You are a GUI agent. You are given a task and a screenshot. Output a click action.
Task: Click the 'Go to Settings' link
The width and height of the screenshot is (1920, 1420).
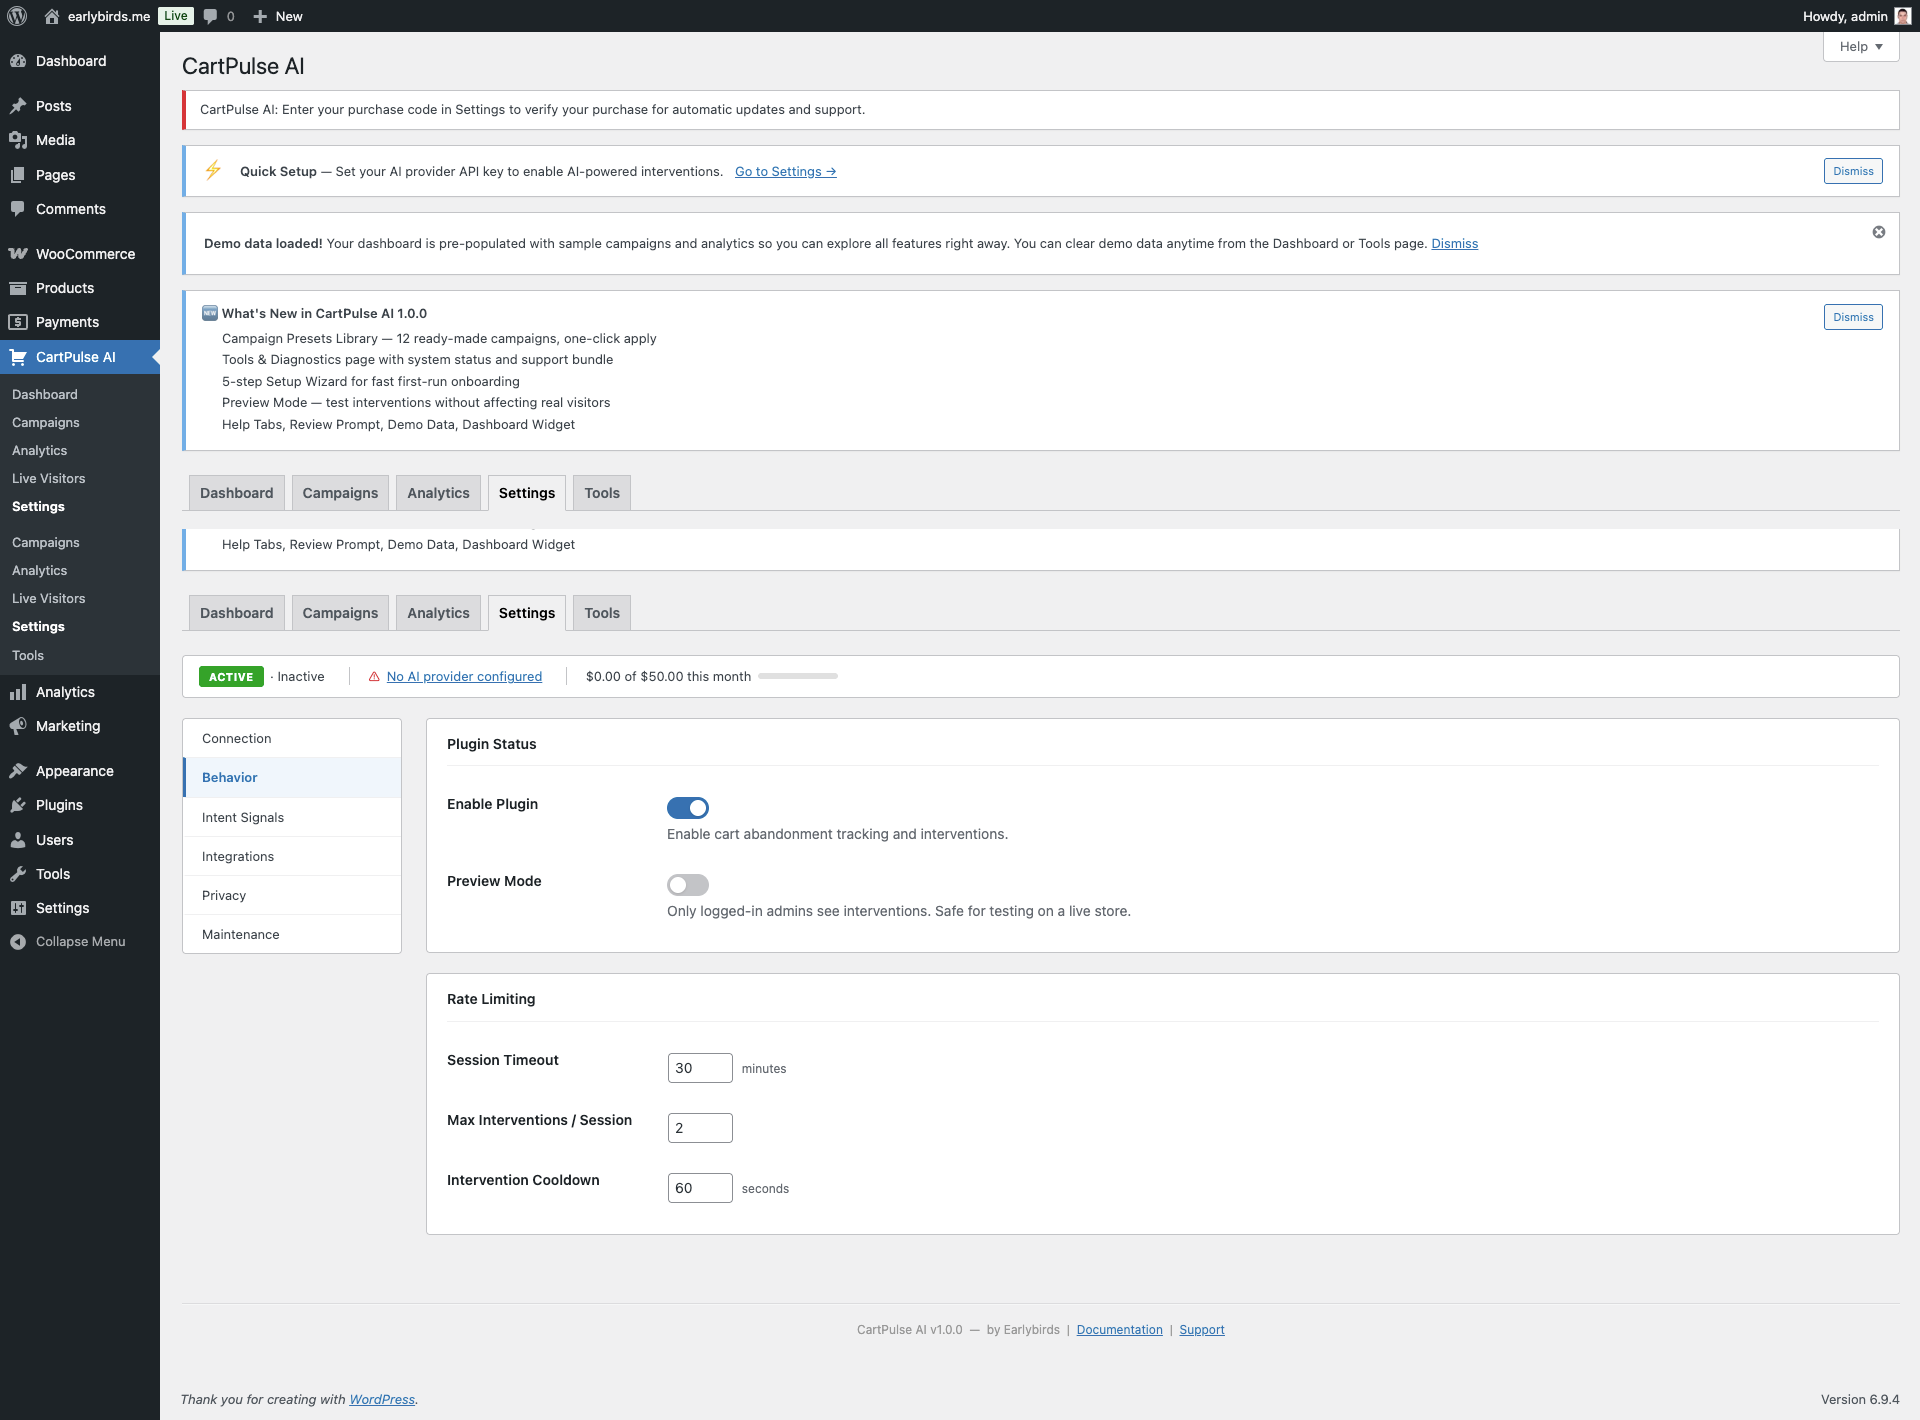tap(785, 171)
